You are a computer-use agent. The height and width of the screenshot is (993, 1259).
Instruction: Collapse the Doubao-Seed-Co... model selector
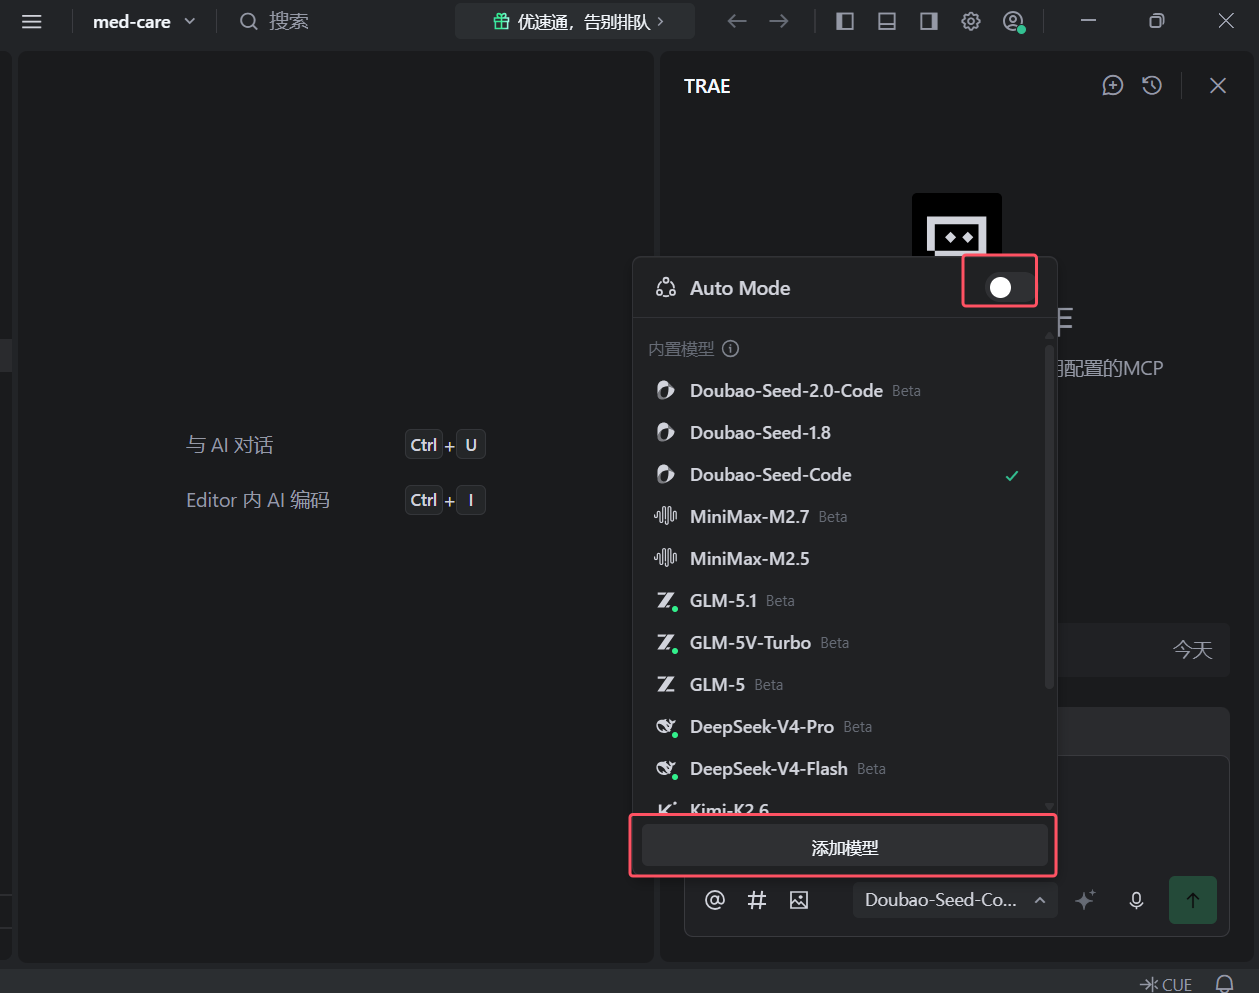(x=955, y=900)
